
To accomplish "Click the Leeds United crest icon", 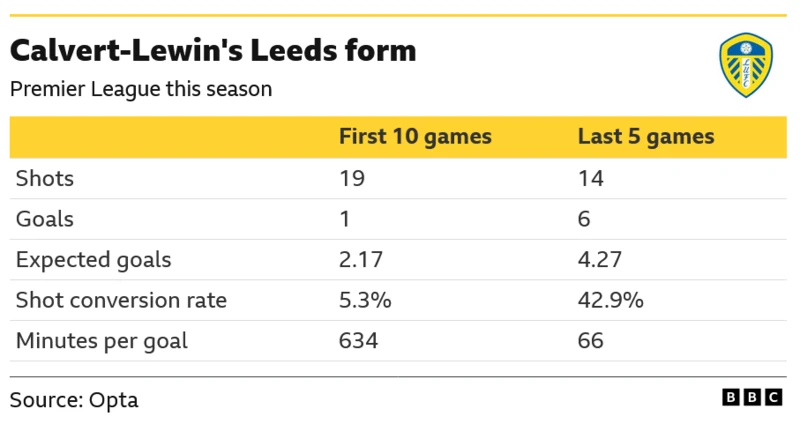I will click(746, 66).
